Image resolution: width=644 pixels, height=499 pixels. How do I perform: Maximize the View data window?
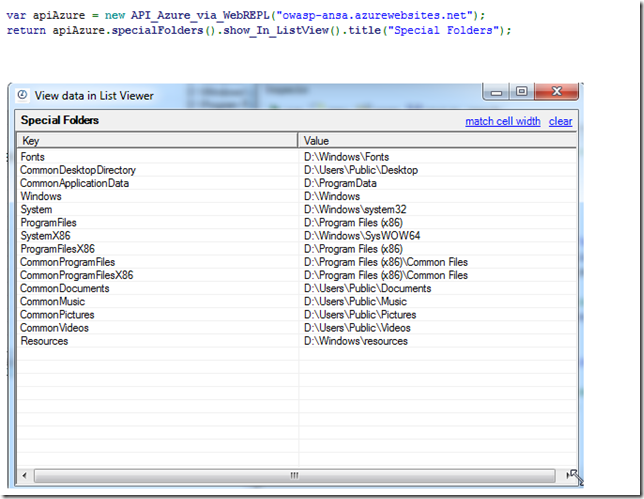(x=521, y=92)
